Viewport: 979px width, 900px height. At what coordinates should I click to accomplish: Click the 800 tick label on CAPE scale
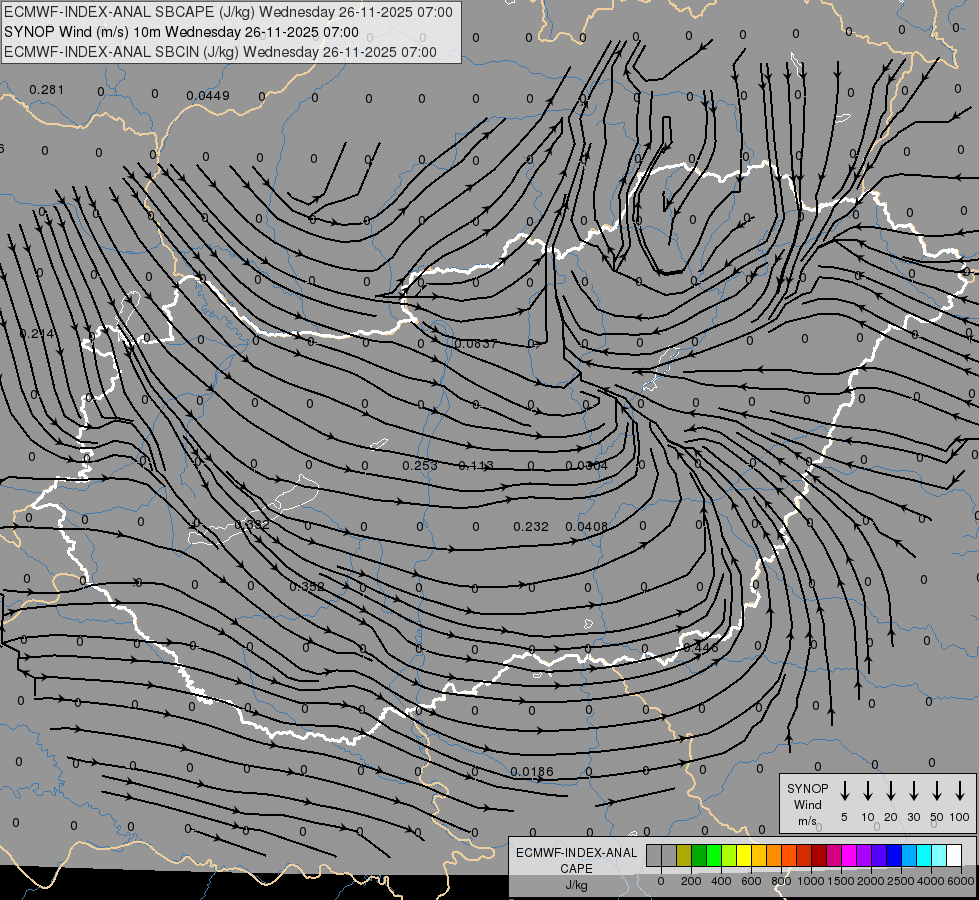tap(781, 881)
